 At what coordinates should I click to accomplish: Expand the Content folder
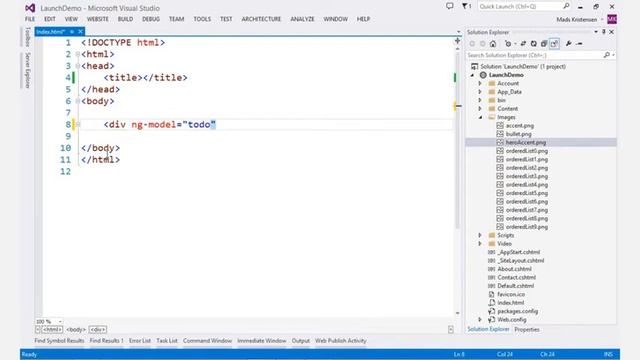coord(480,109)
